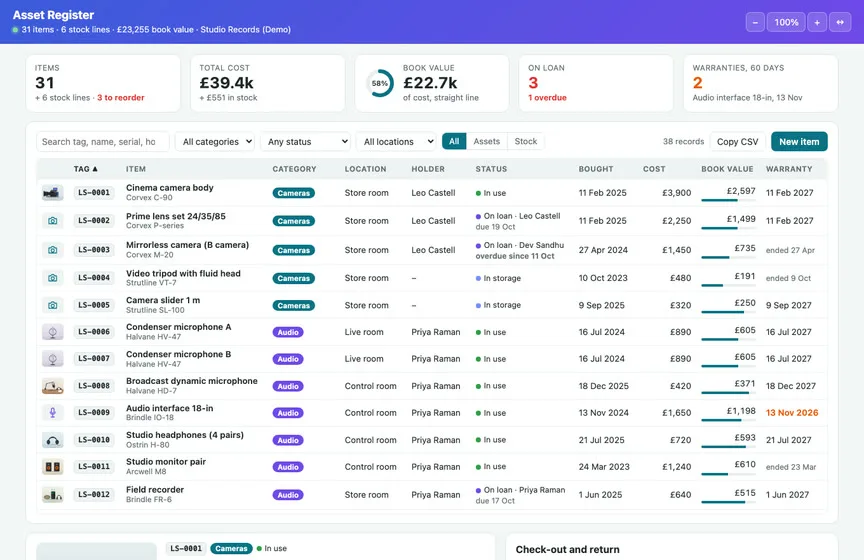
Task: Click the LS-0001 tag in the table
Action: click(94, 192)
